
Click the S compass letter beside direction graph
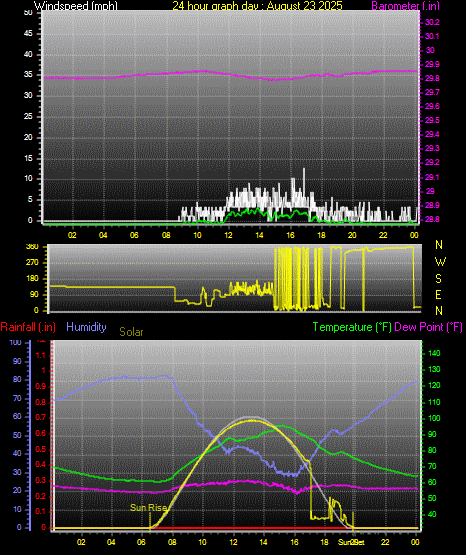pyautogui.click(x=438, y=279)
